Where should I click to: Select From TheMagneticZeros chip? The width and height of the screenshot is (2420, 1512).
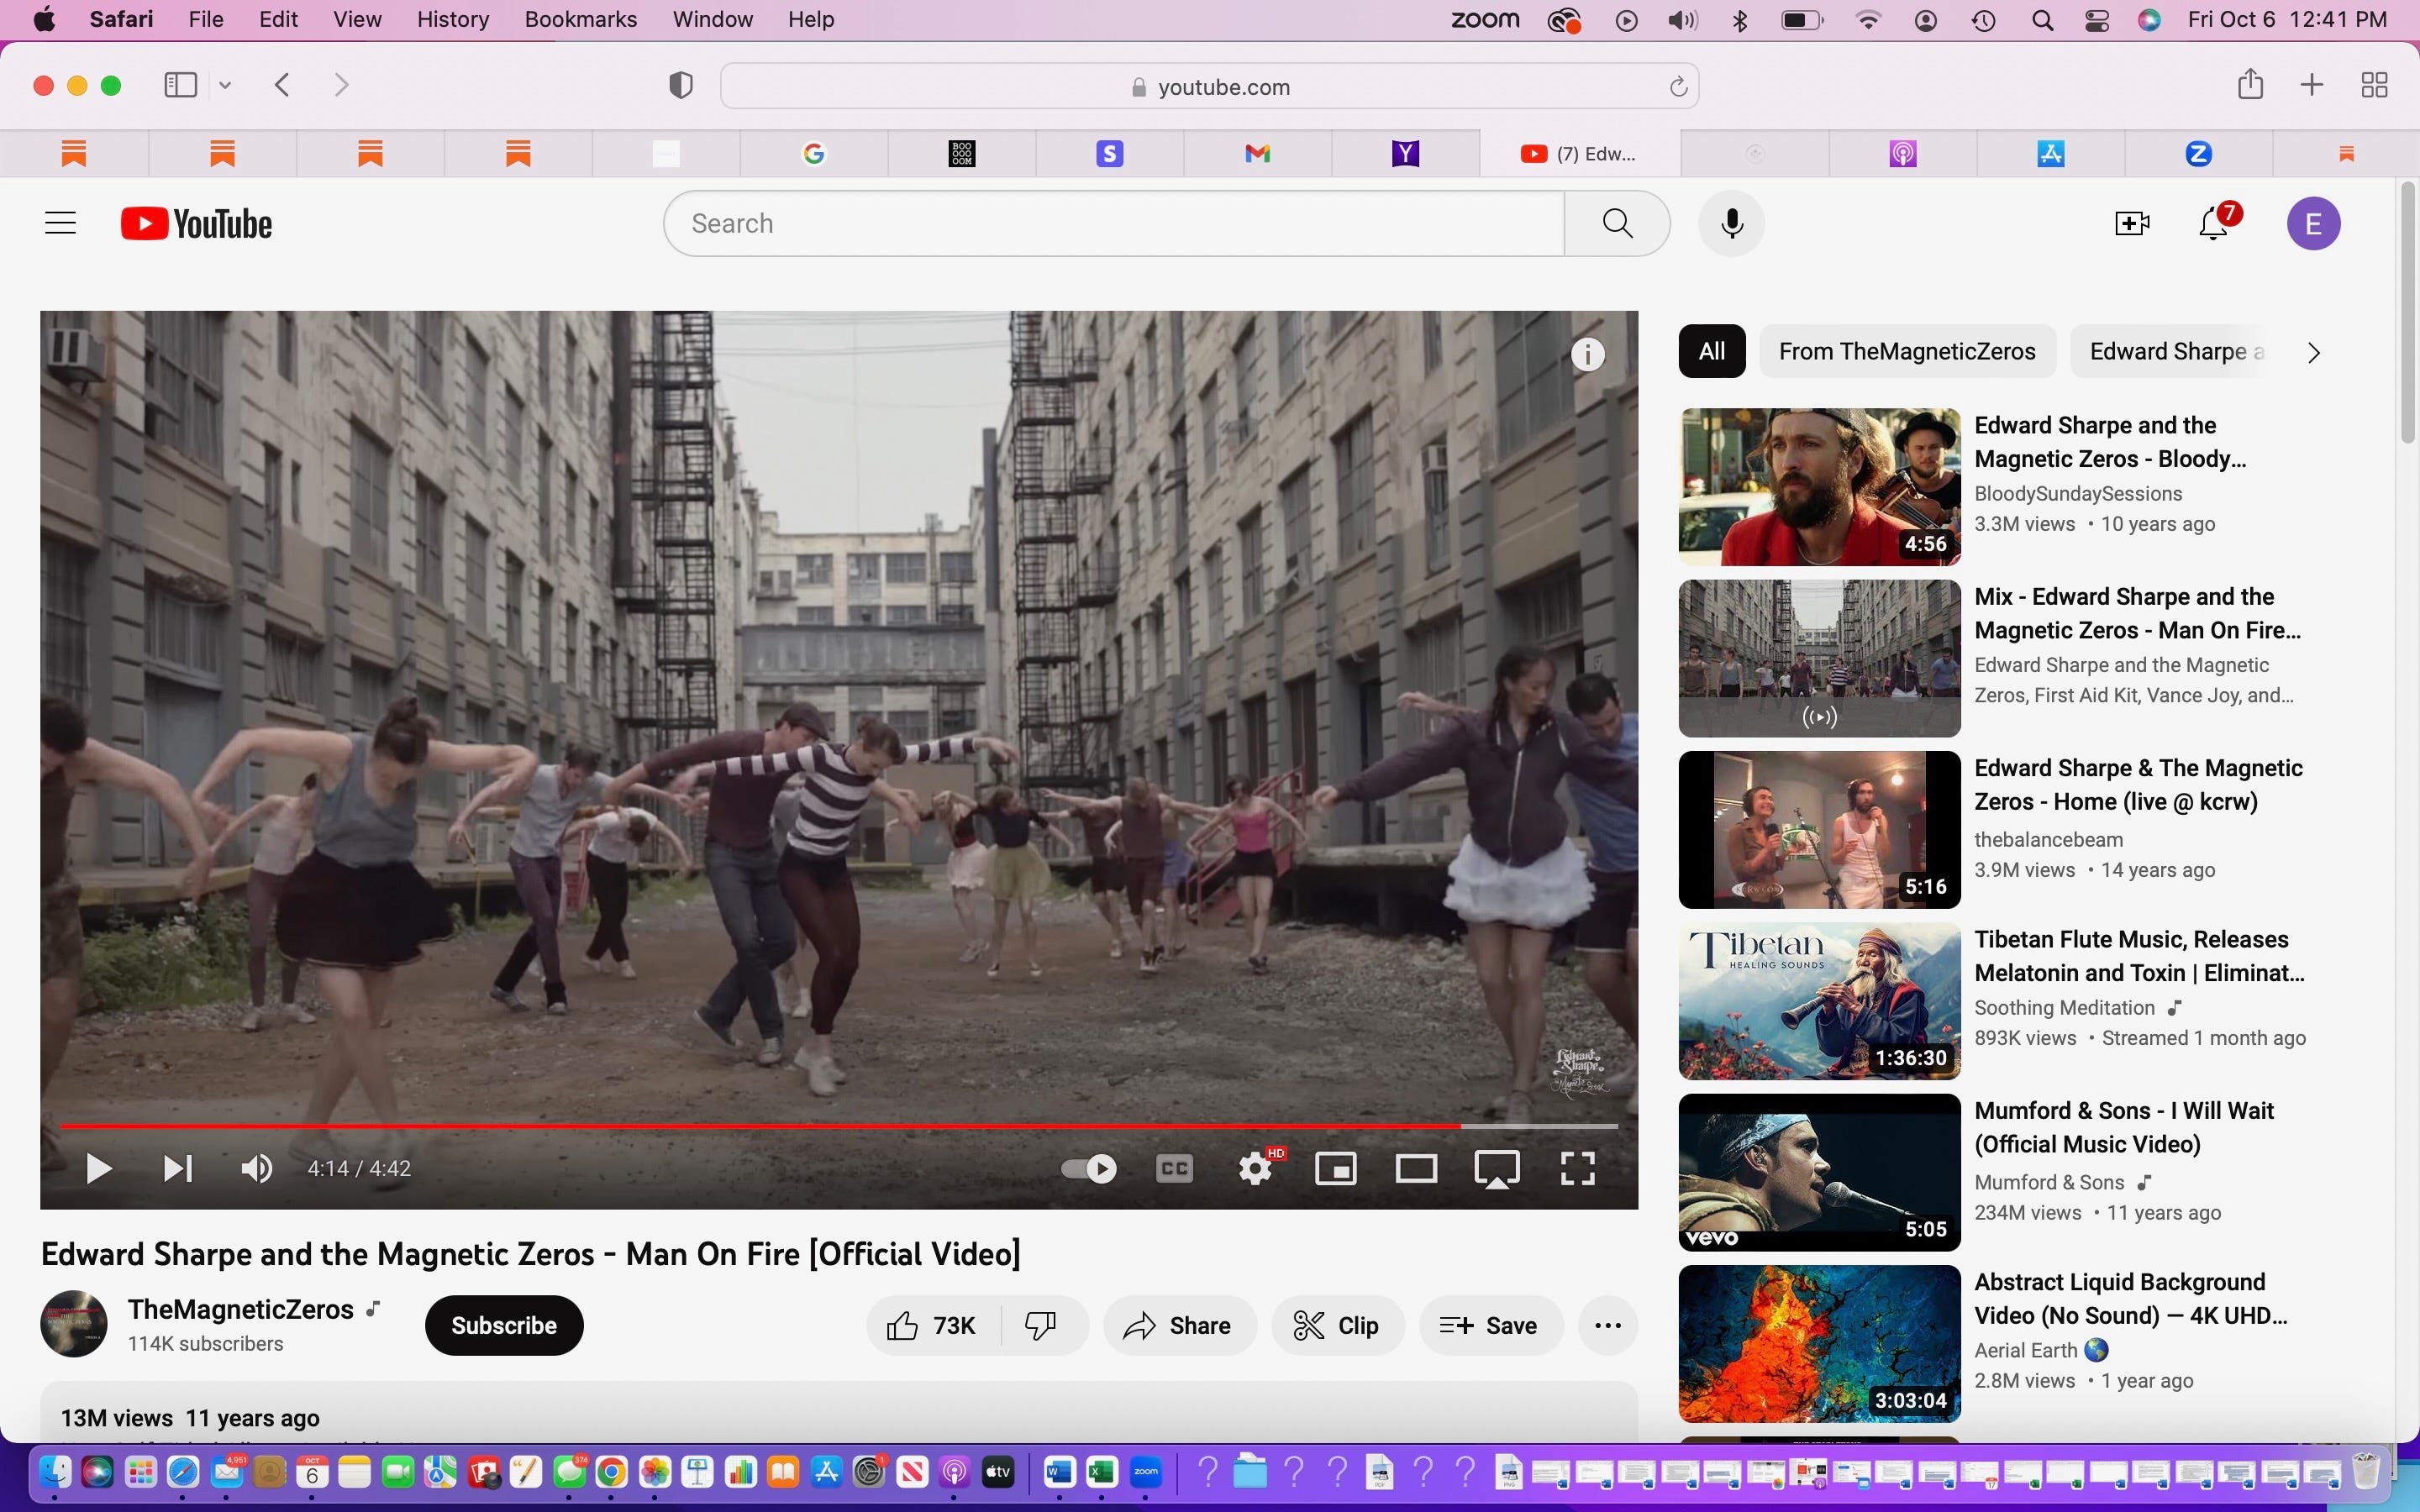1907,351
